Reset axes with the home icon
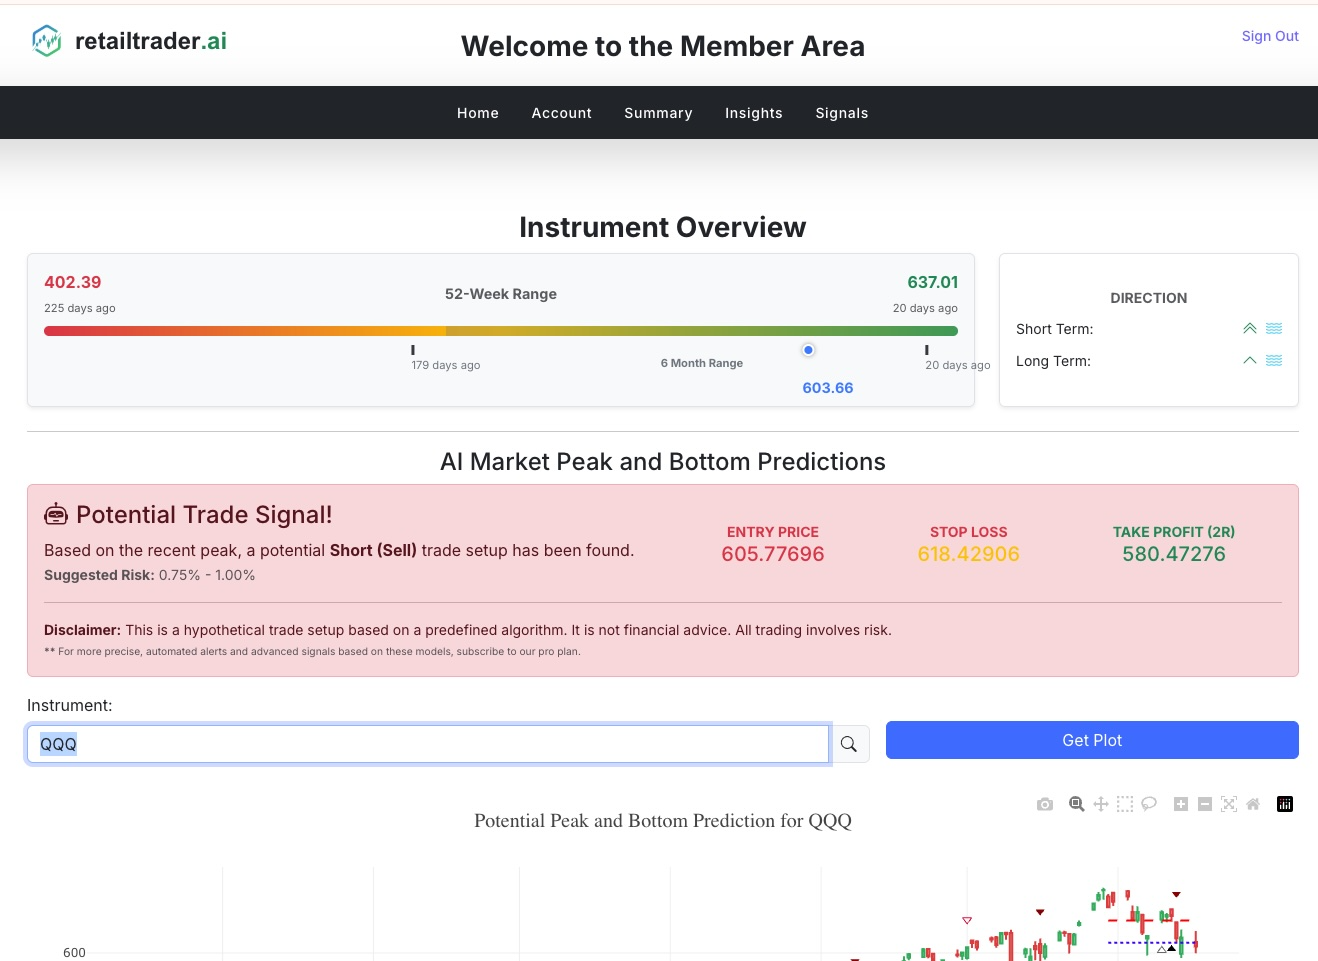 tap(1253, 804)
